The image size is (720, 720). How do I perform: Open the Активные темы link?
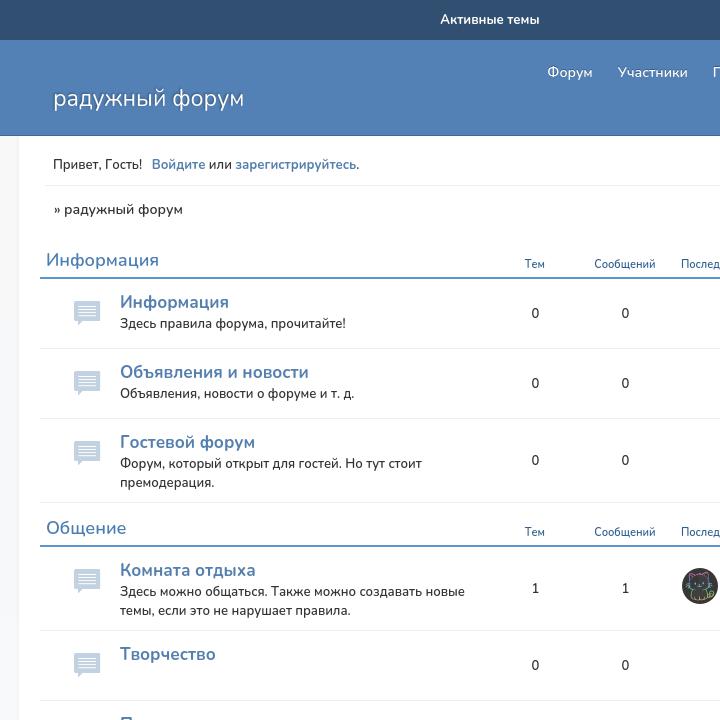489,19
